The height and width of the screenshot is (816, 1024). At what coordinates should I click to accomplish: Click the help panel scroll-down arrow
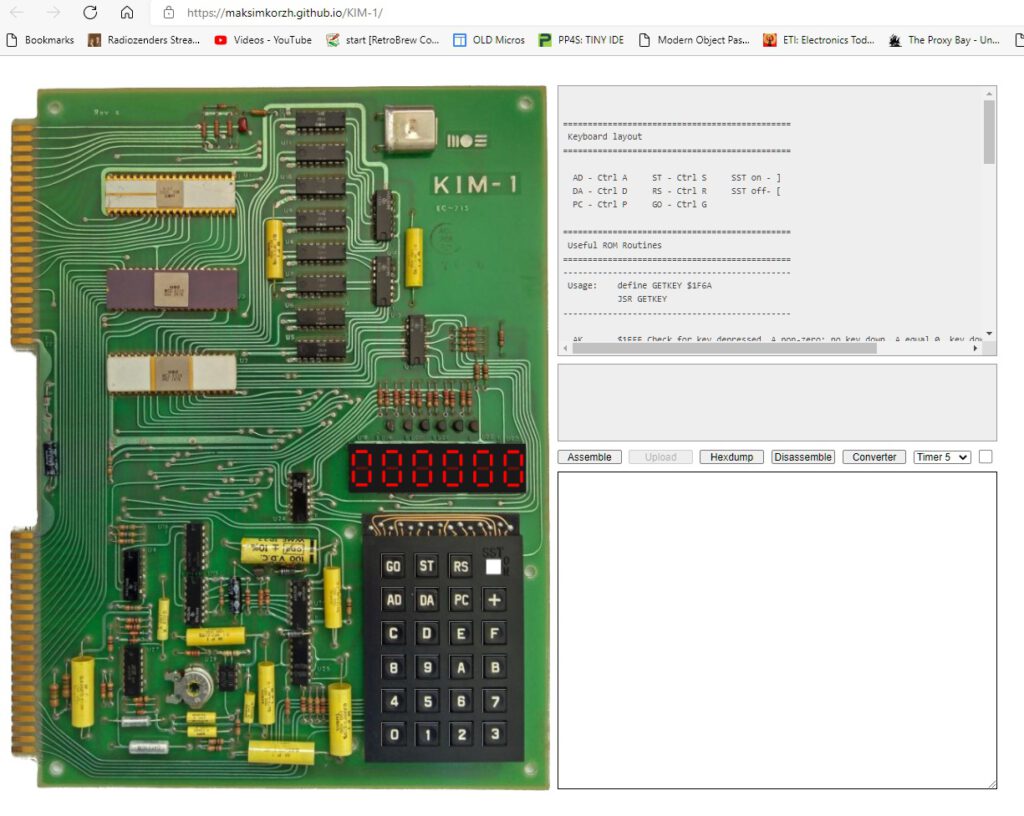(x=989, y=334)
